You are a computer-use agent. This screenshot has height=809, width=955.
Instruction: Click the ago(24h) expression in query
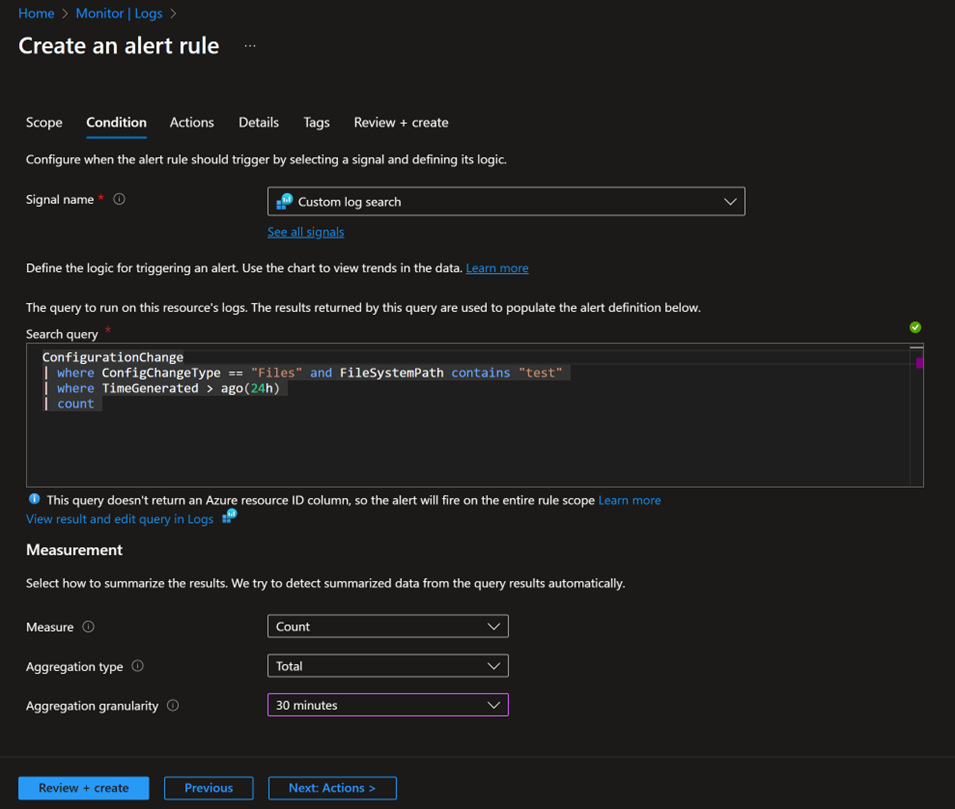point(250,388)
